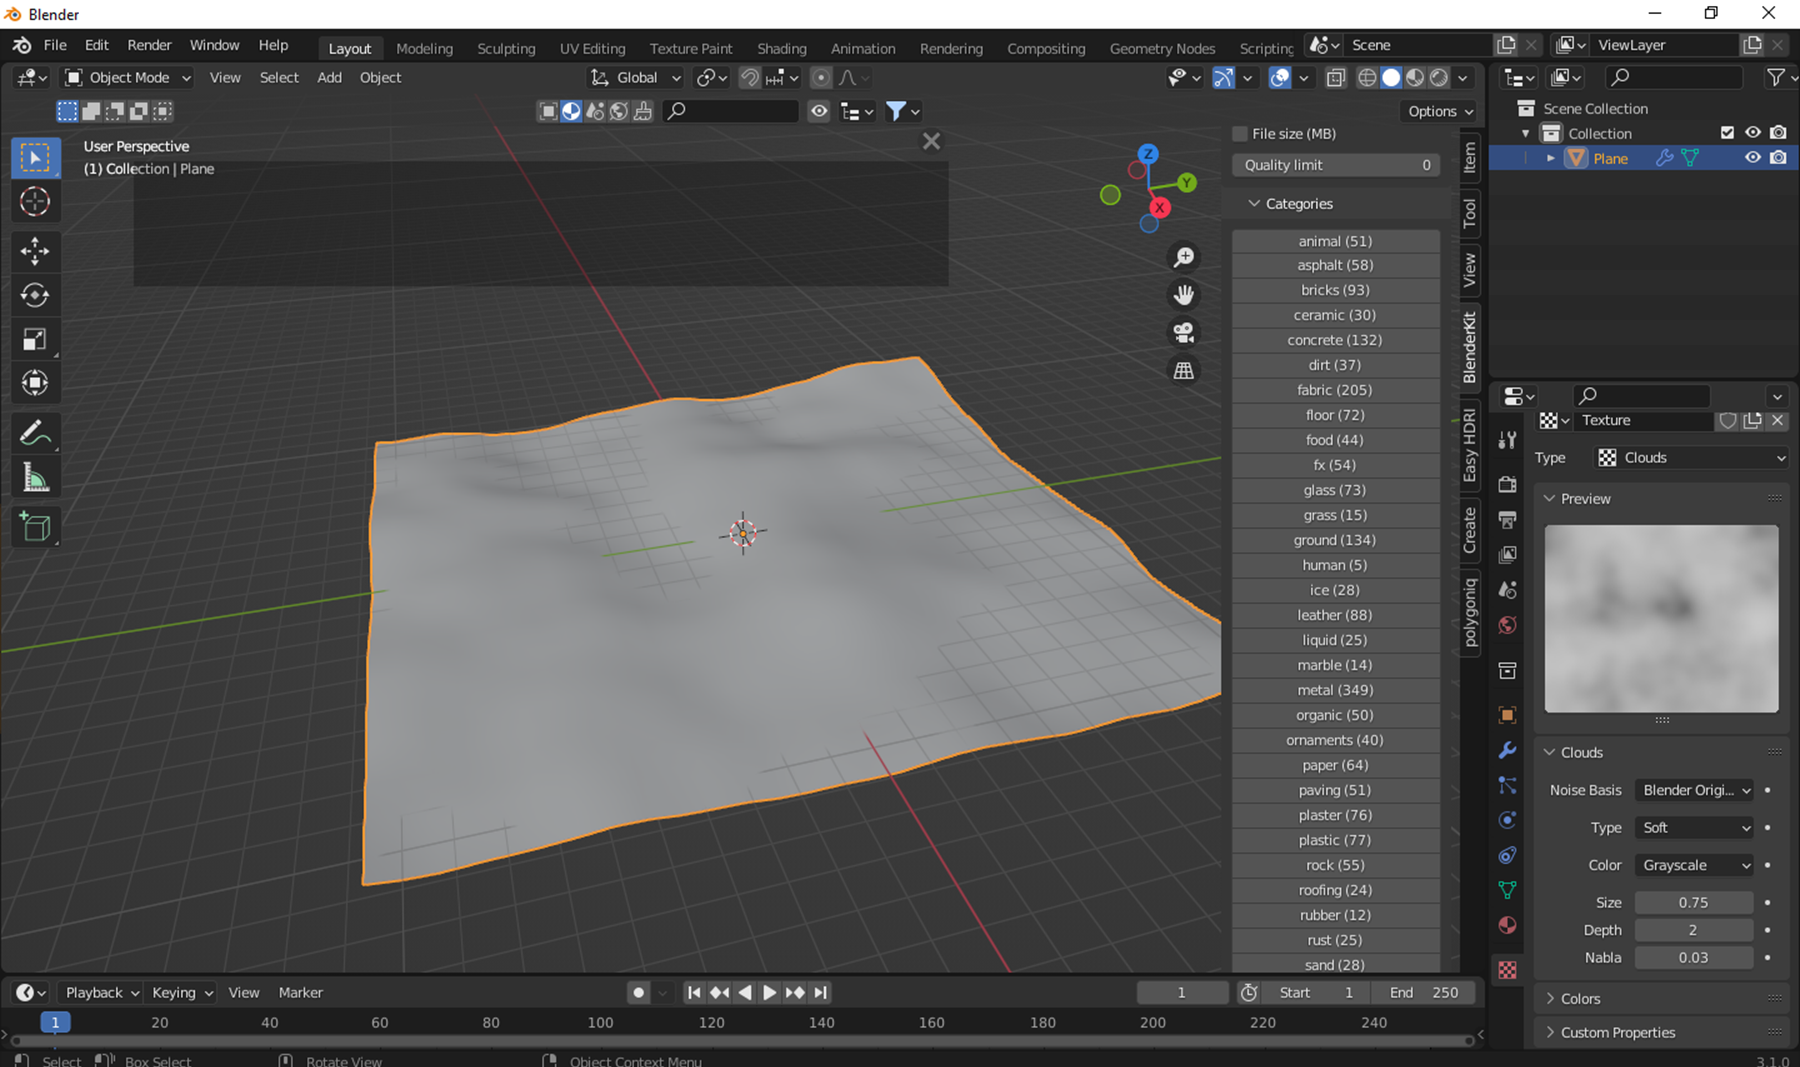Hide the Collection in viewport via eye

(1753, 133)
